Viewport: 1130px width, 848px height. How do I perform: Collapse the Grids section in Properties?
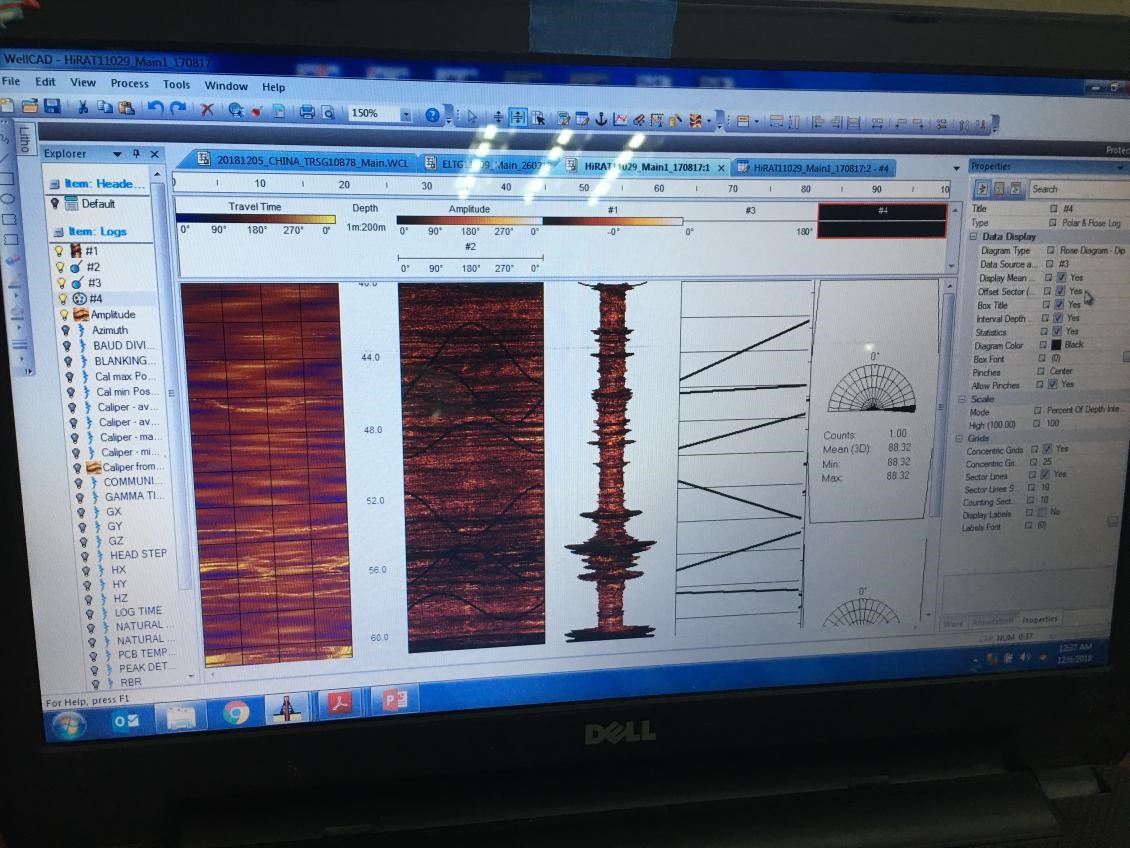pyautogui.click(x=961, y=438)
